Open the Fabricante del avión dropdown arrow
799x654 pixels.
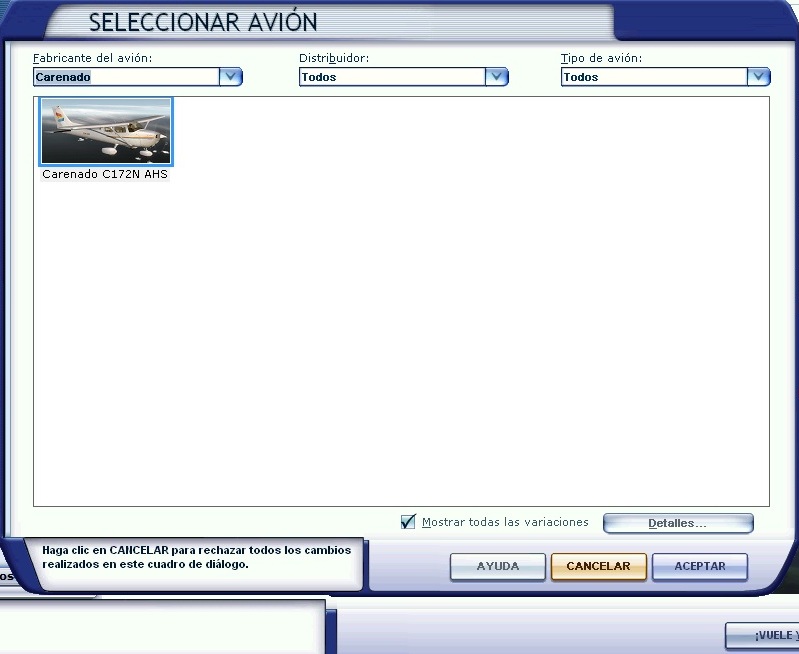click(231, 77)
